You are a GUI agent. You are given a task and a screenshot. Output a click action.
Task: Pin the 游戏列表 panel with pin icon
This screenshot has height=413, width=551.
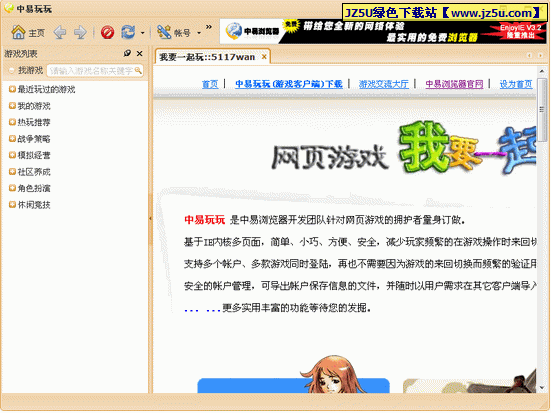(x=127, y=53)
